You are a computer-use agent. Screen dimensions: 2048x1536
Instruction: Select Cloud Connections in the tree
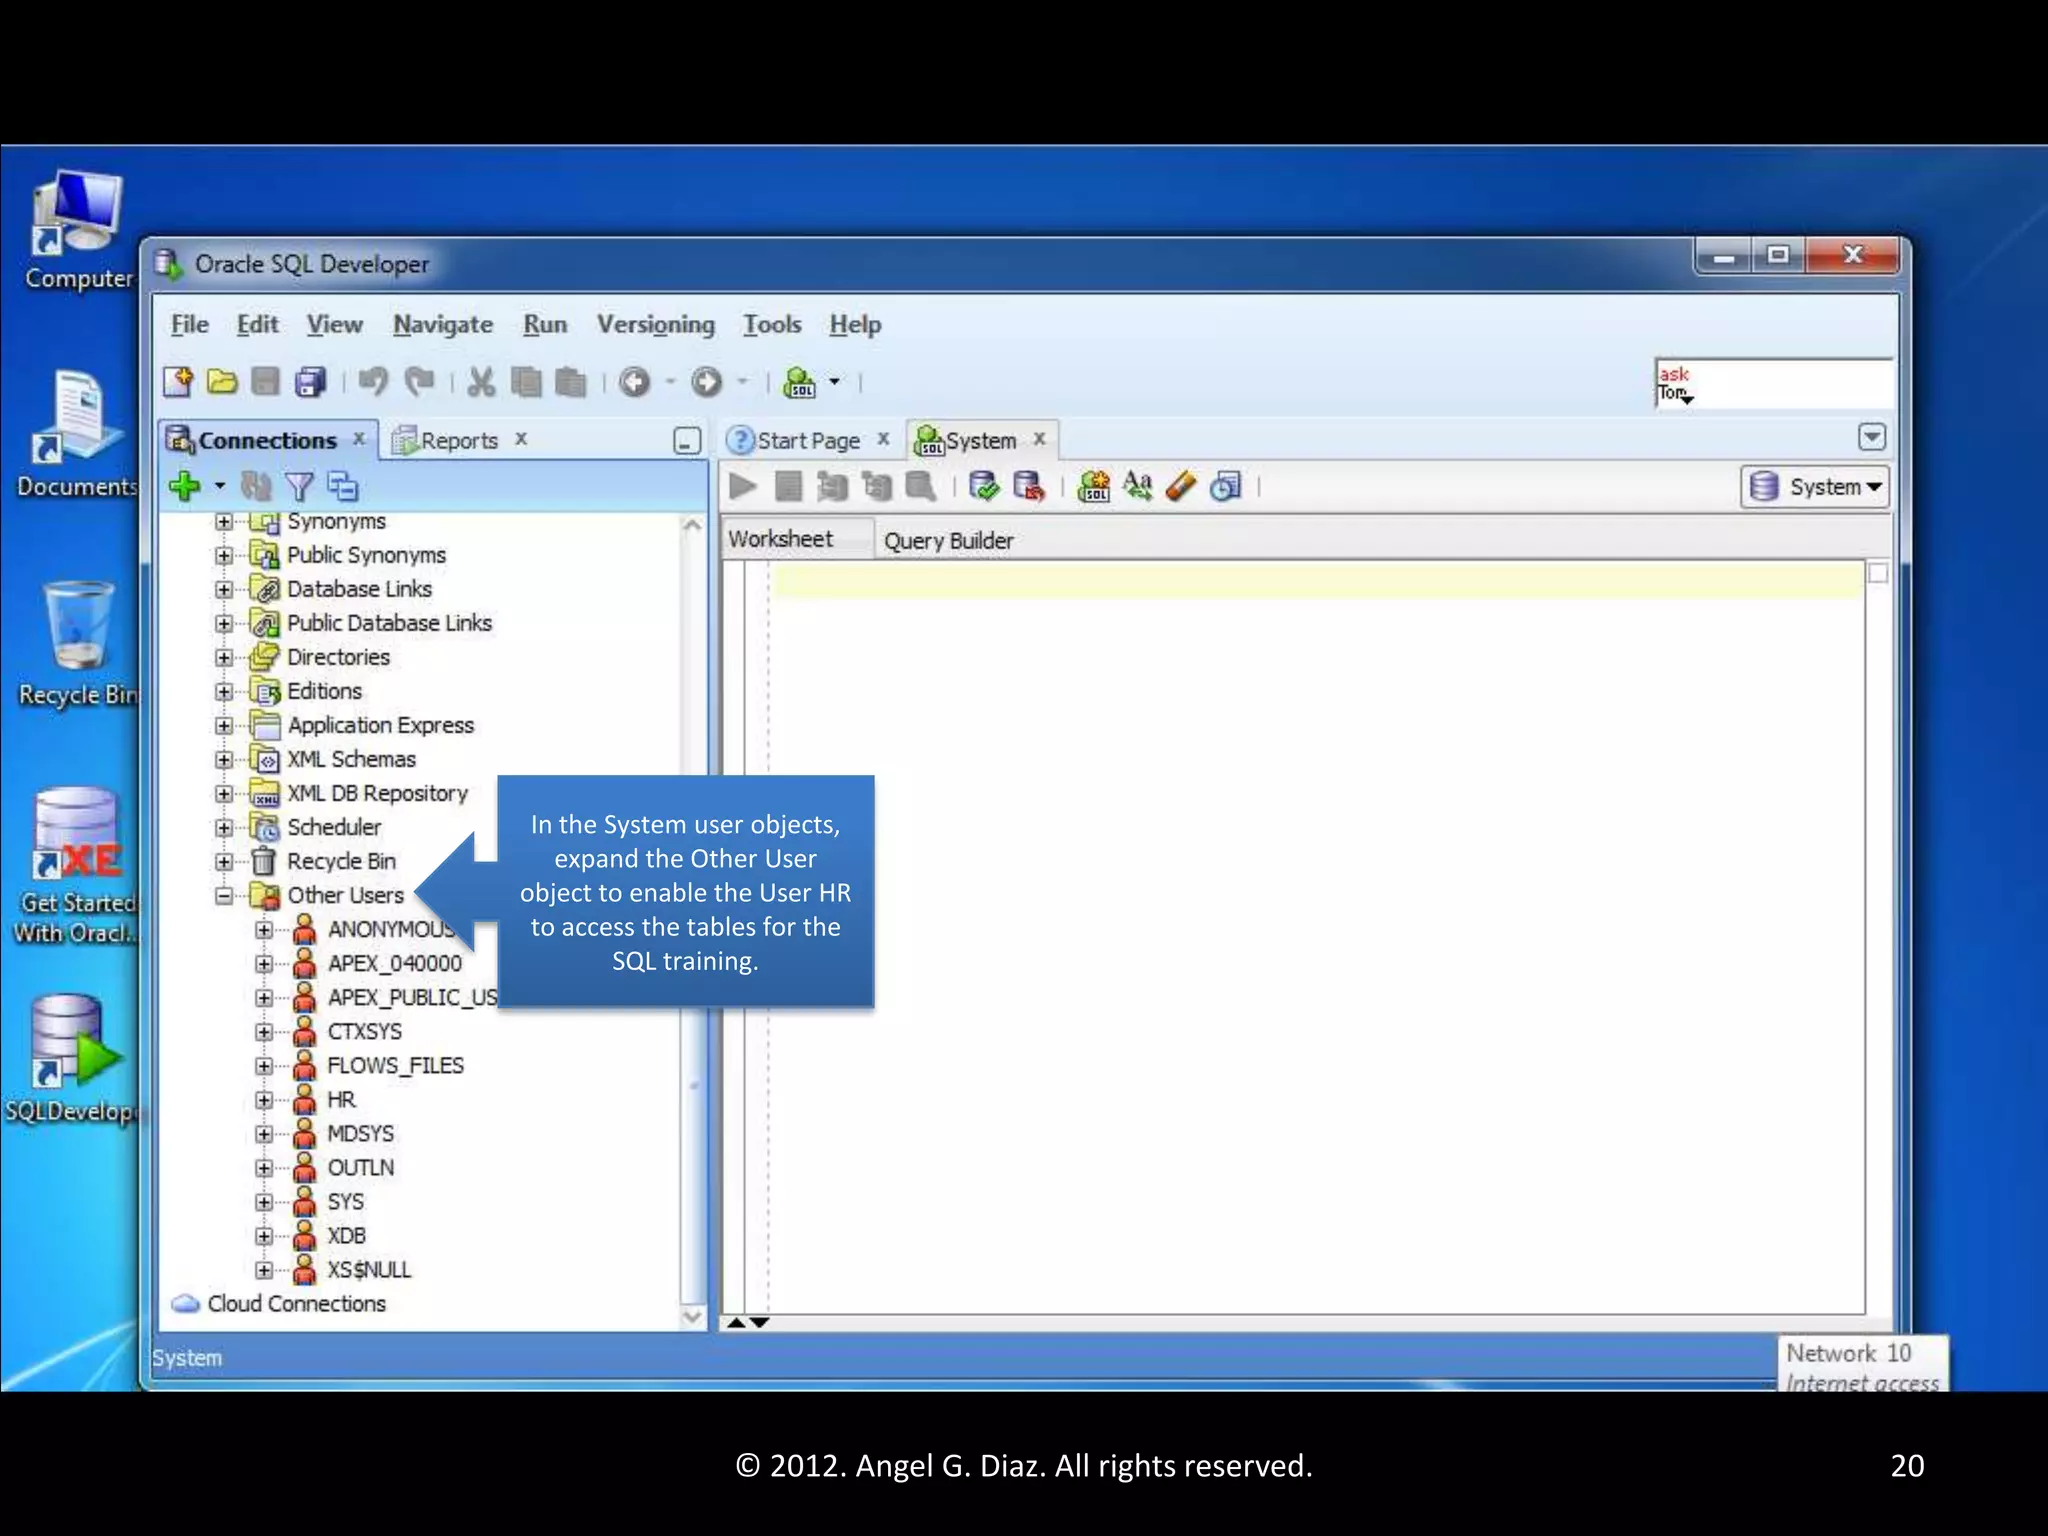click(x=296, y=1304)
